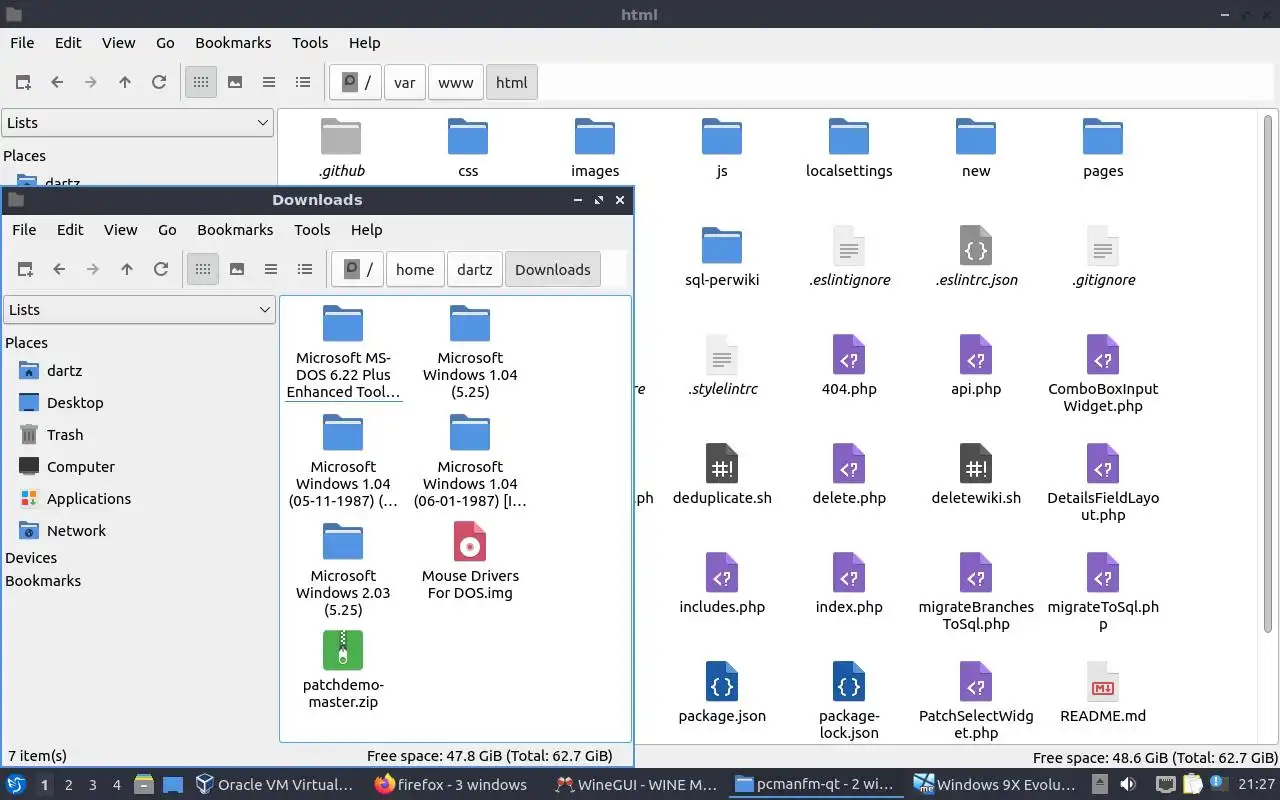This screenshot has width=1280, height=800.
Task: Select the Microsoft MS-DOS 6.22 Plus folder
Action: [x=343, y=352]
